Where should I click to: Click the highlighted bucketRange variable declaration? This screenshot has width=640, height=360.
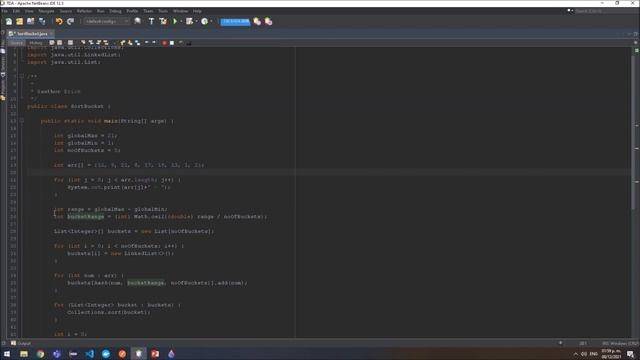click(x=86, y=216)
